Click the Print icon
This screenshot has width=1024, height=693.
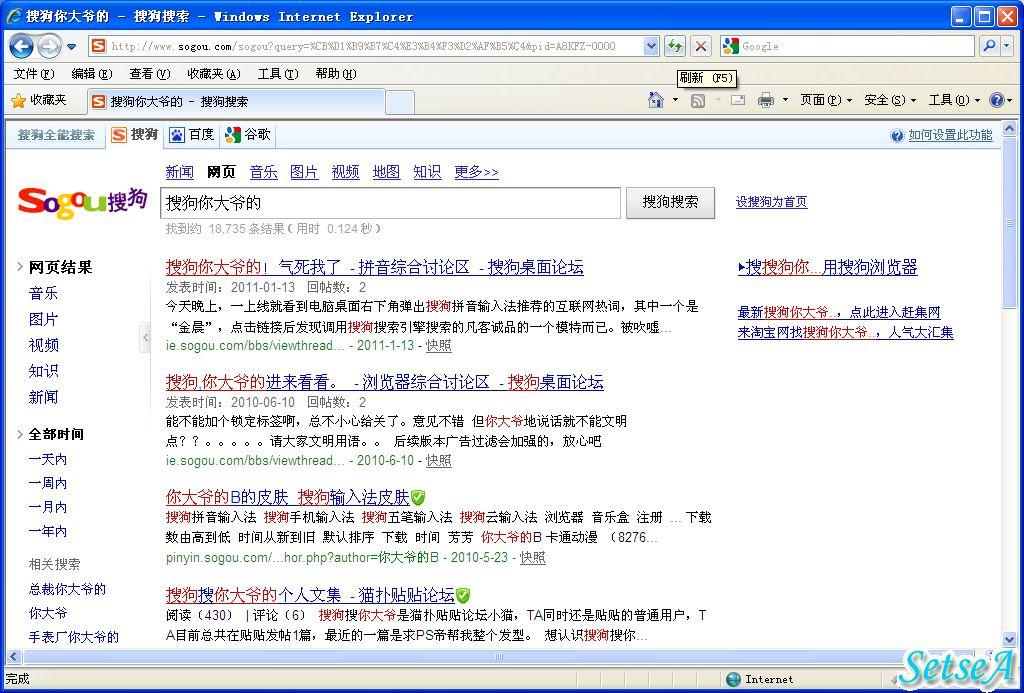[765, 100]
